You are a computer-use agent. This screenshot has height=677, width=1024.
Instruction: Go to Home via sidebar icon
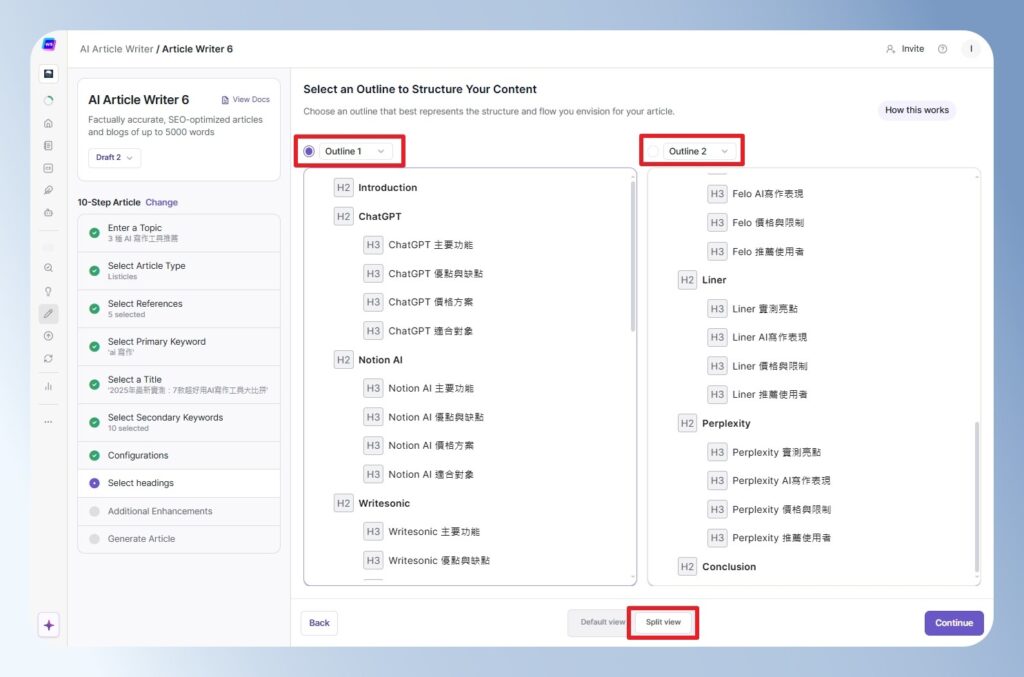pyautogui.click(x=48, y=123)
